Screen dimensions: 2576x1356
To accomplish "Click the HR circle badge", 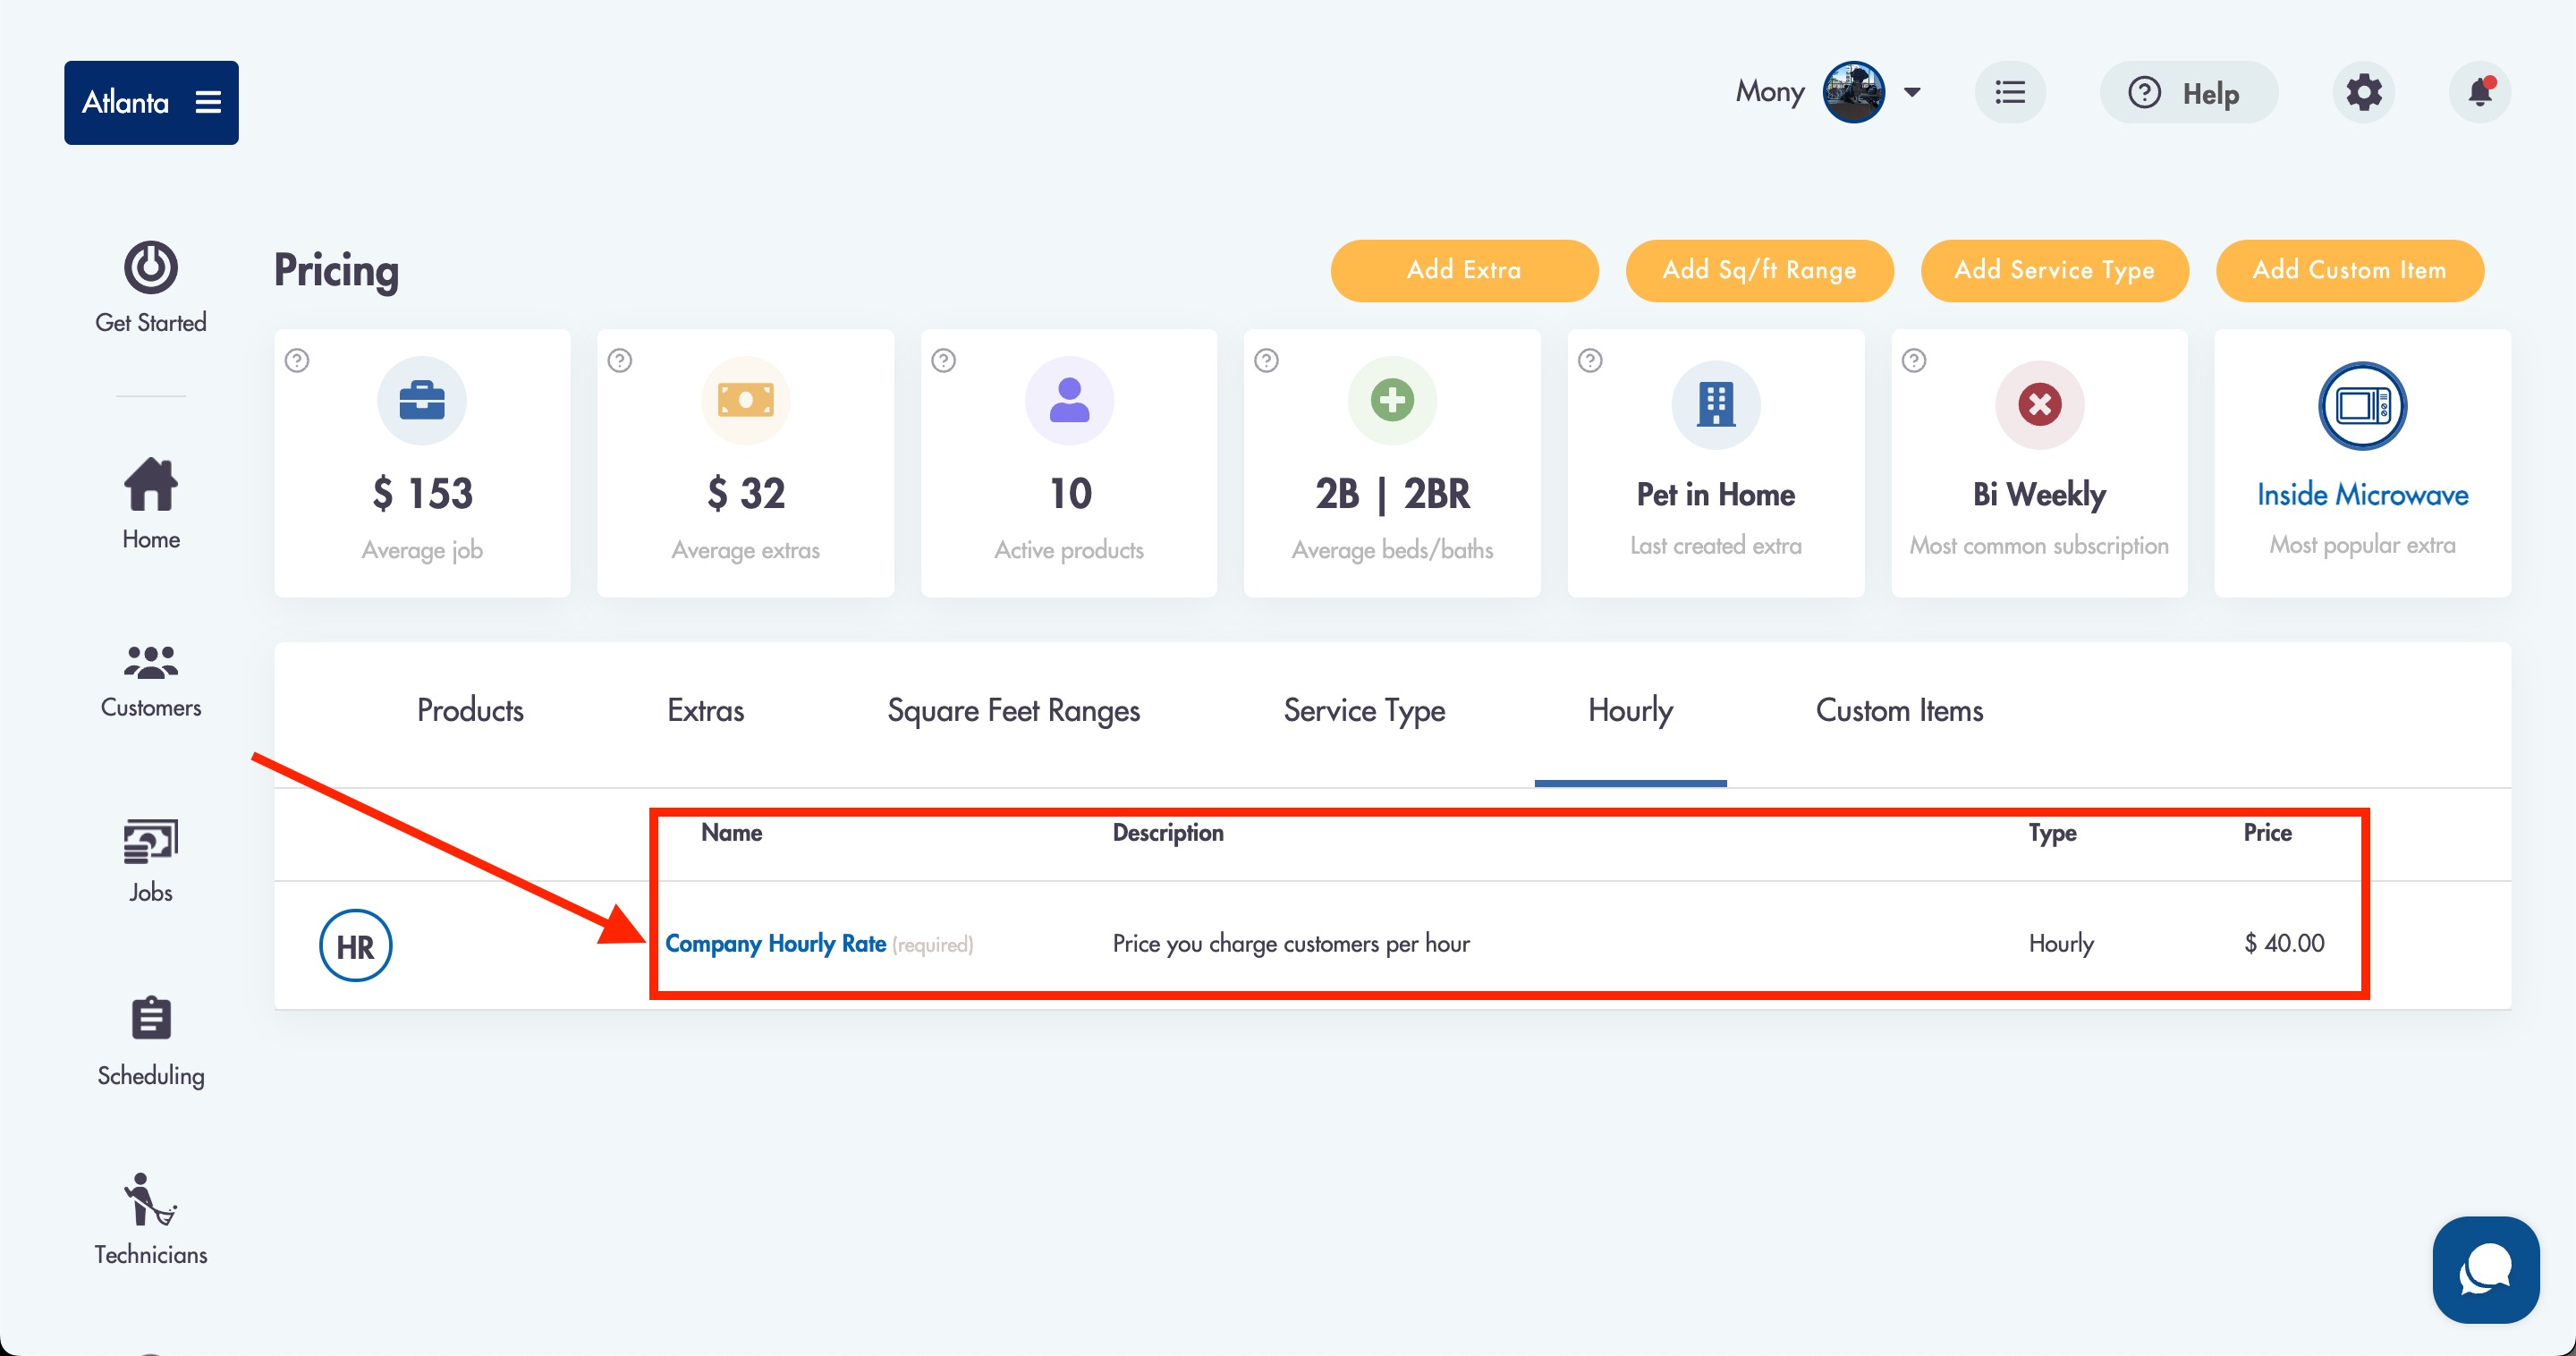I will tap(356, 946).
